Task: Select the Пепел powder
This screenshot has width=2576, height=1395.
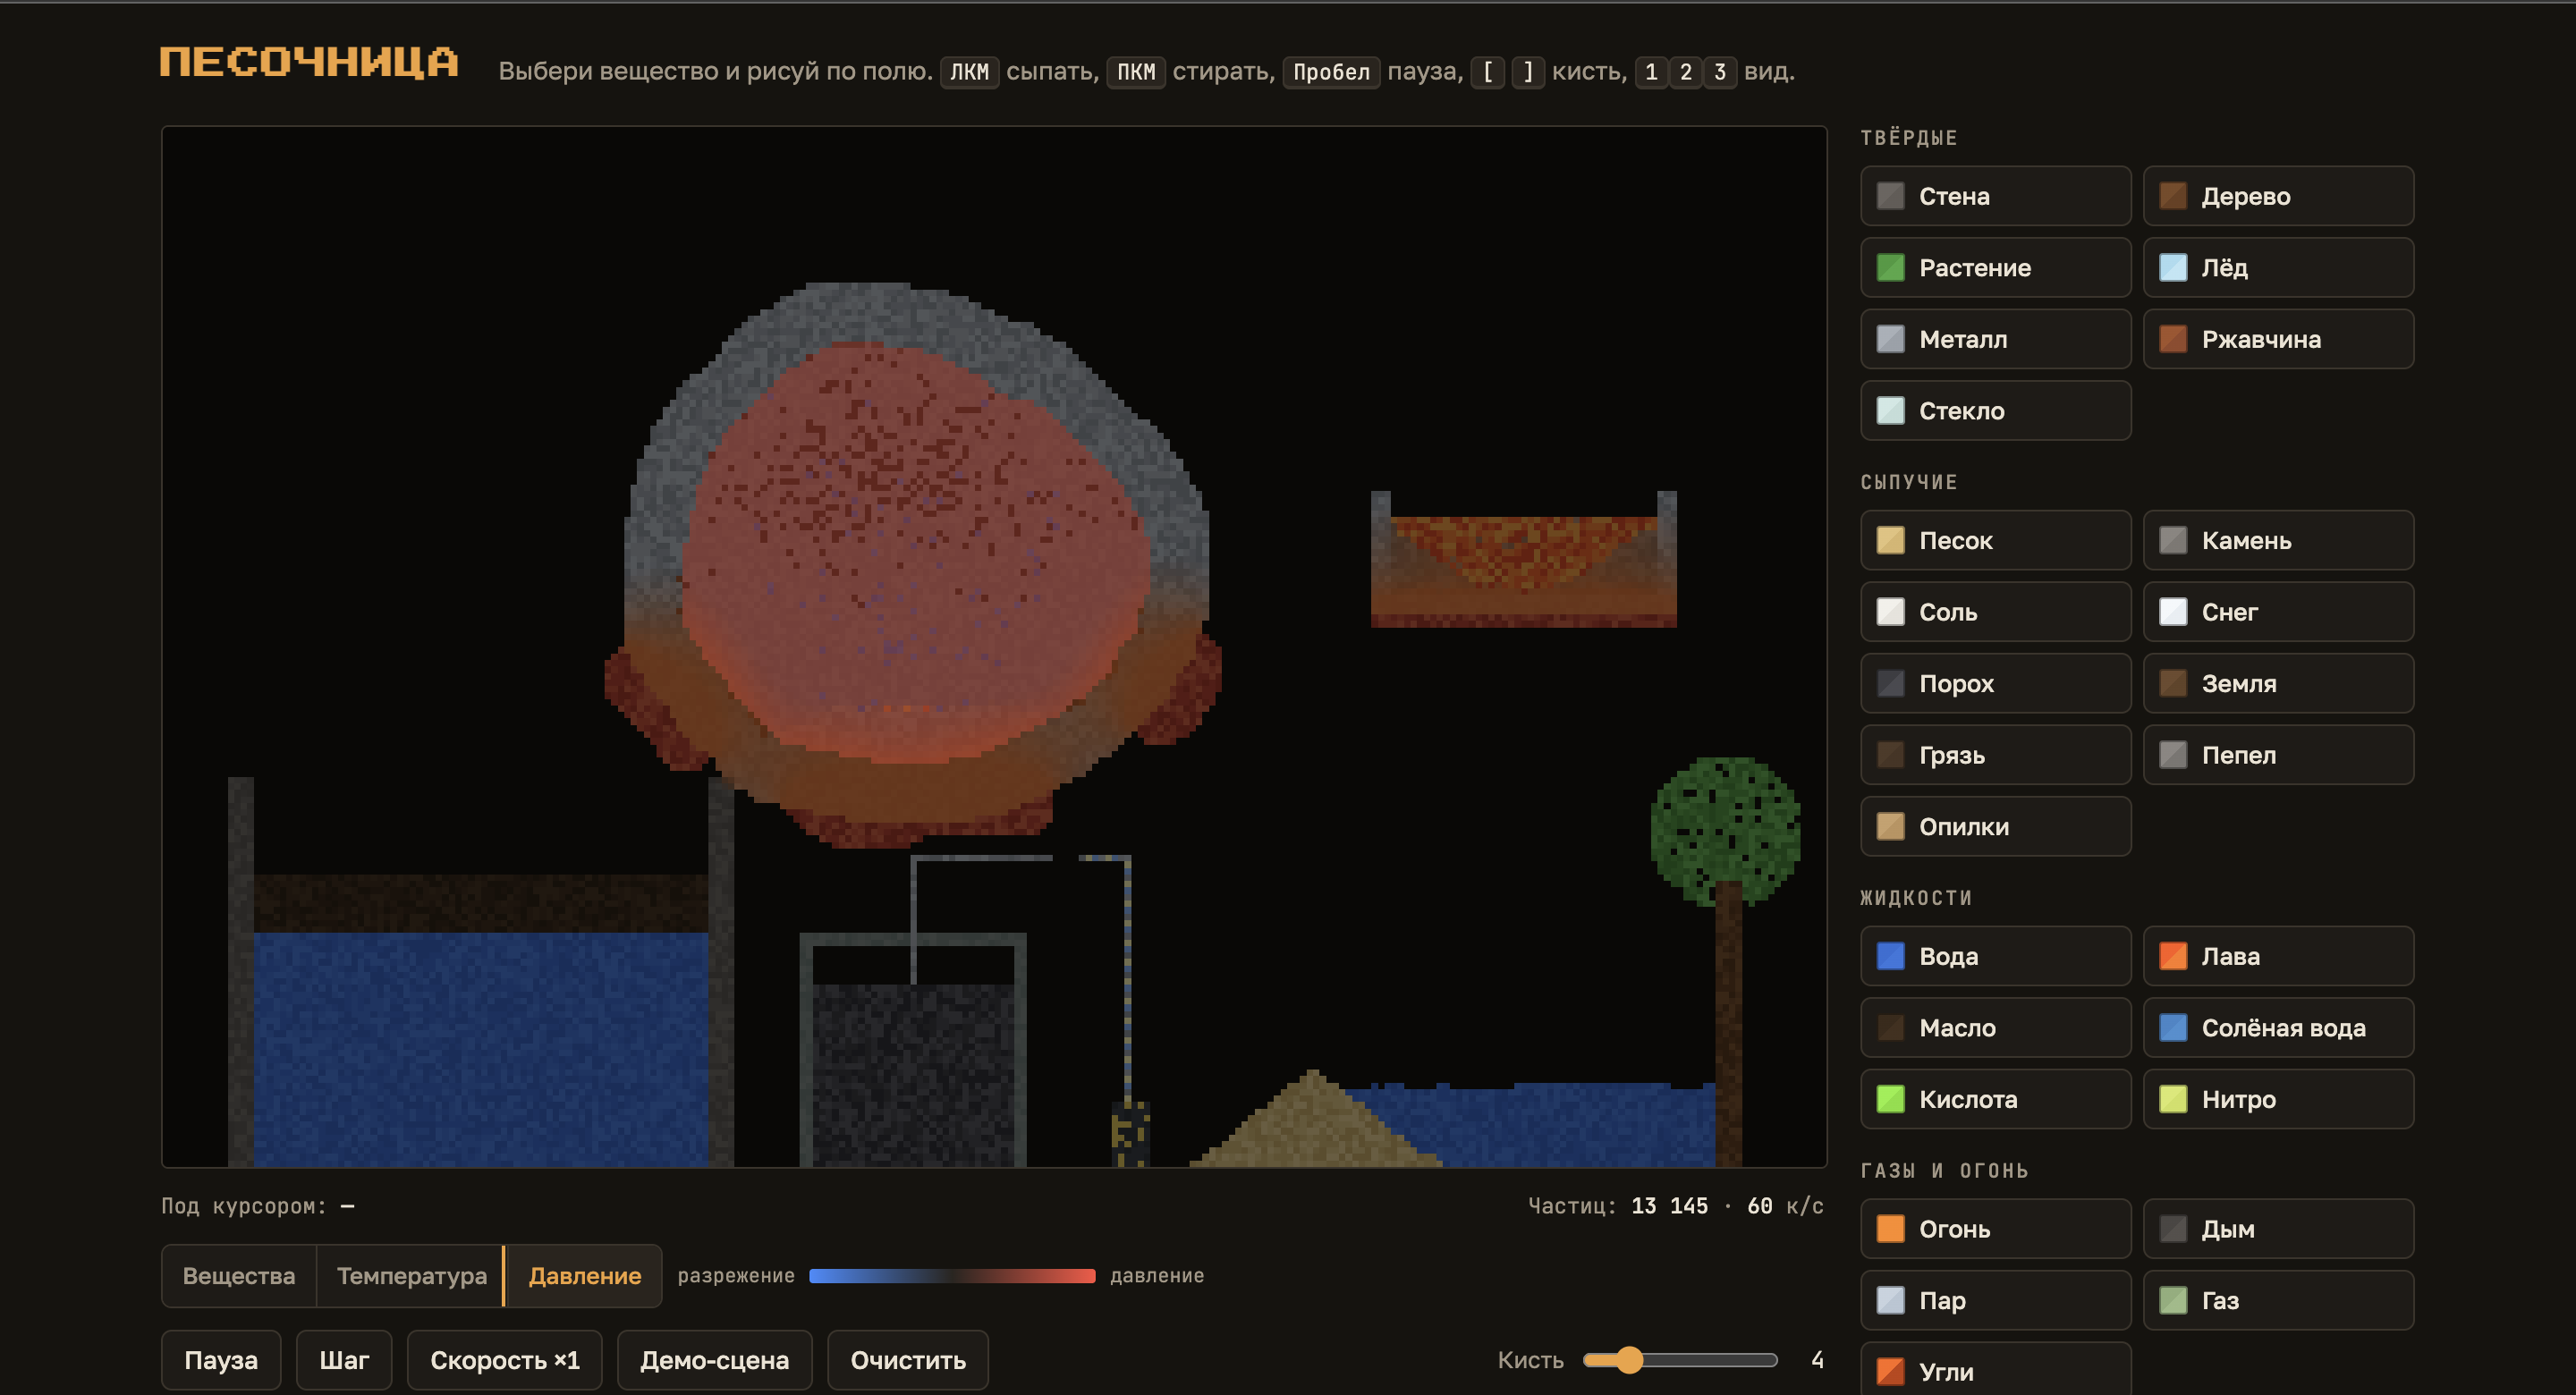Action: pos(2278,755)
